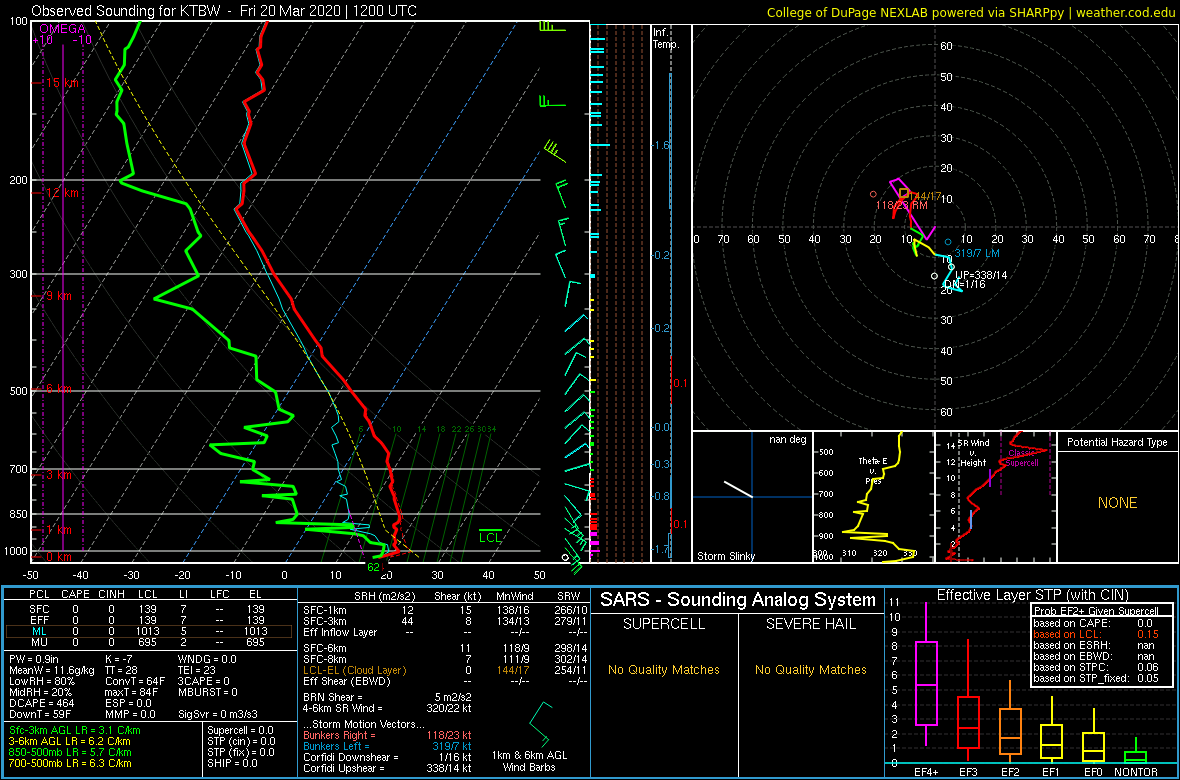Click the green 1km & 6km AGL wind barb symbol
The width and height of the screenshot is (1180, 780).
click(540, 724)
